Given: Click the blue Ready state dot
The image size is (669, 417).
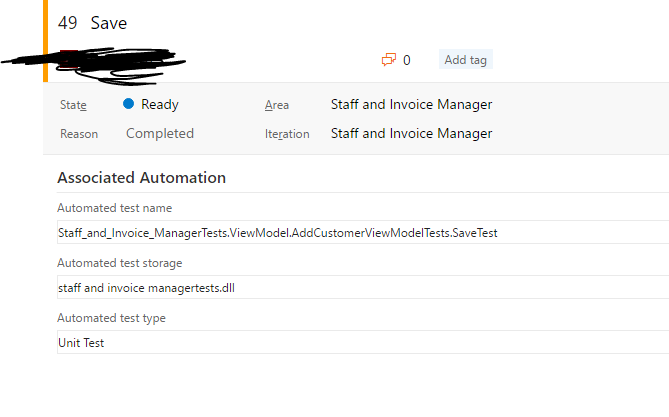Looking at the screenshot, I should [x=129, y=104].
